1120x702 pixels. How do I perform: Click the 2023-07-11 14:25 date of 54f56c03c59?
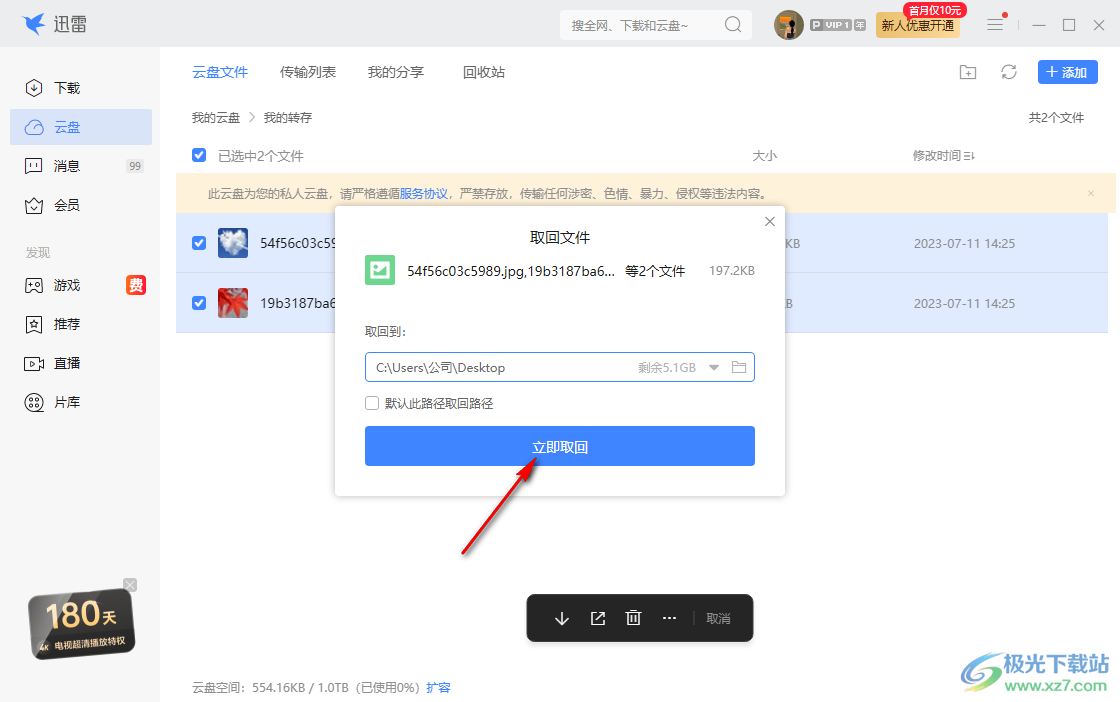964,244
